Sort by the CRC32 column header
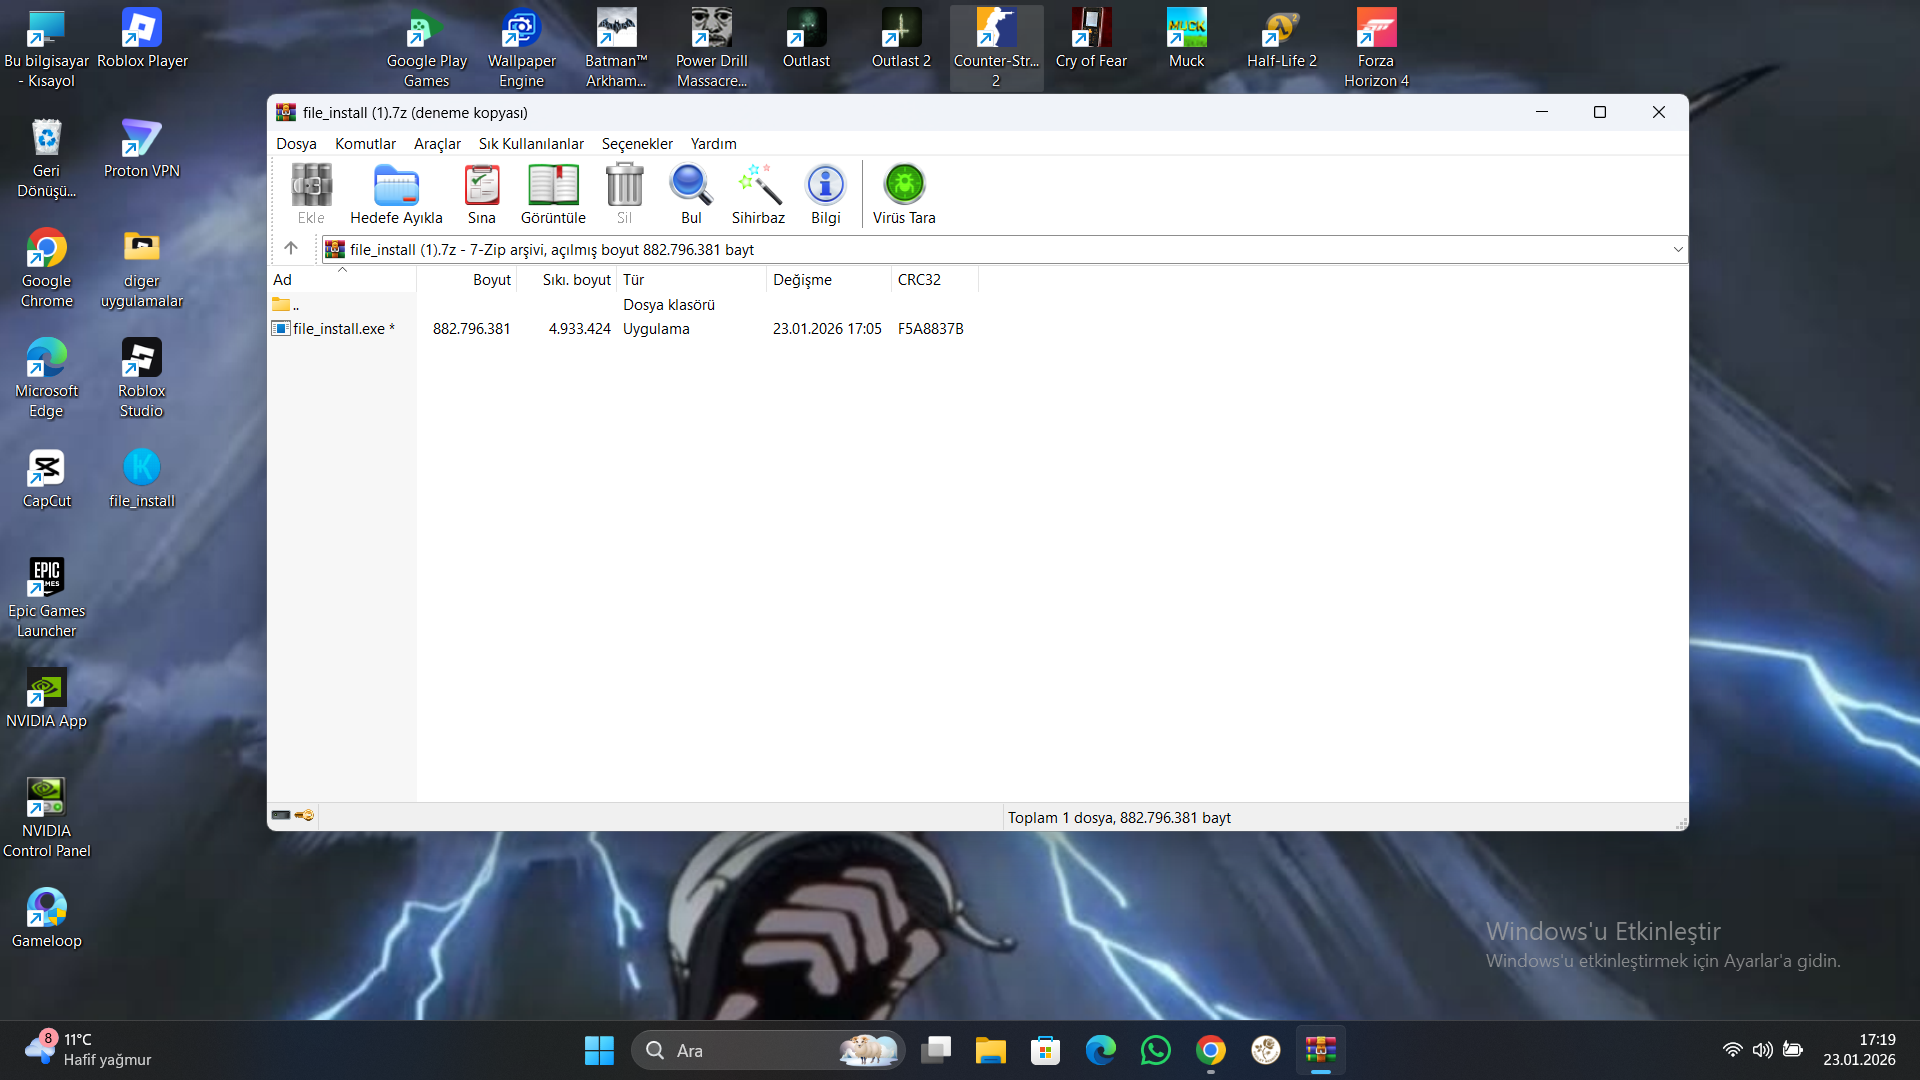 click(935, 280)
